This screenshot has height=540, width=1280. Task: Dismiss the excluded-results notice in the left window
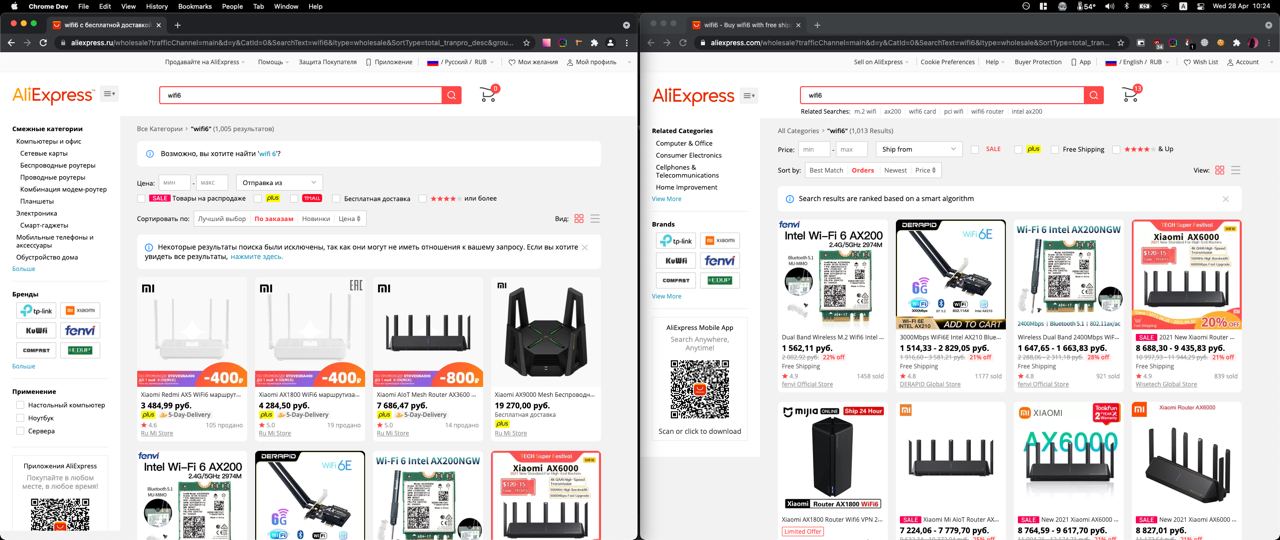pyautogui.click(x=585, y=246)
